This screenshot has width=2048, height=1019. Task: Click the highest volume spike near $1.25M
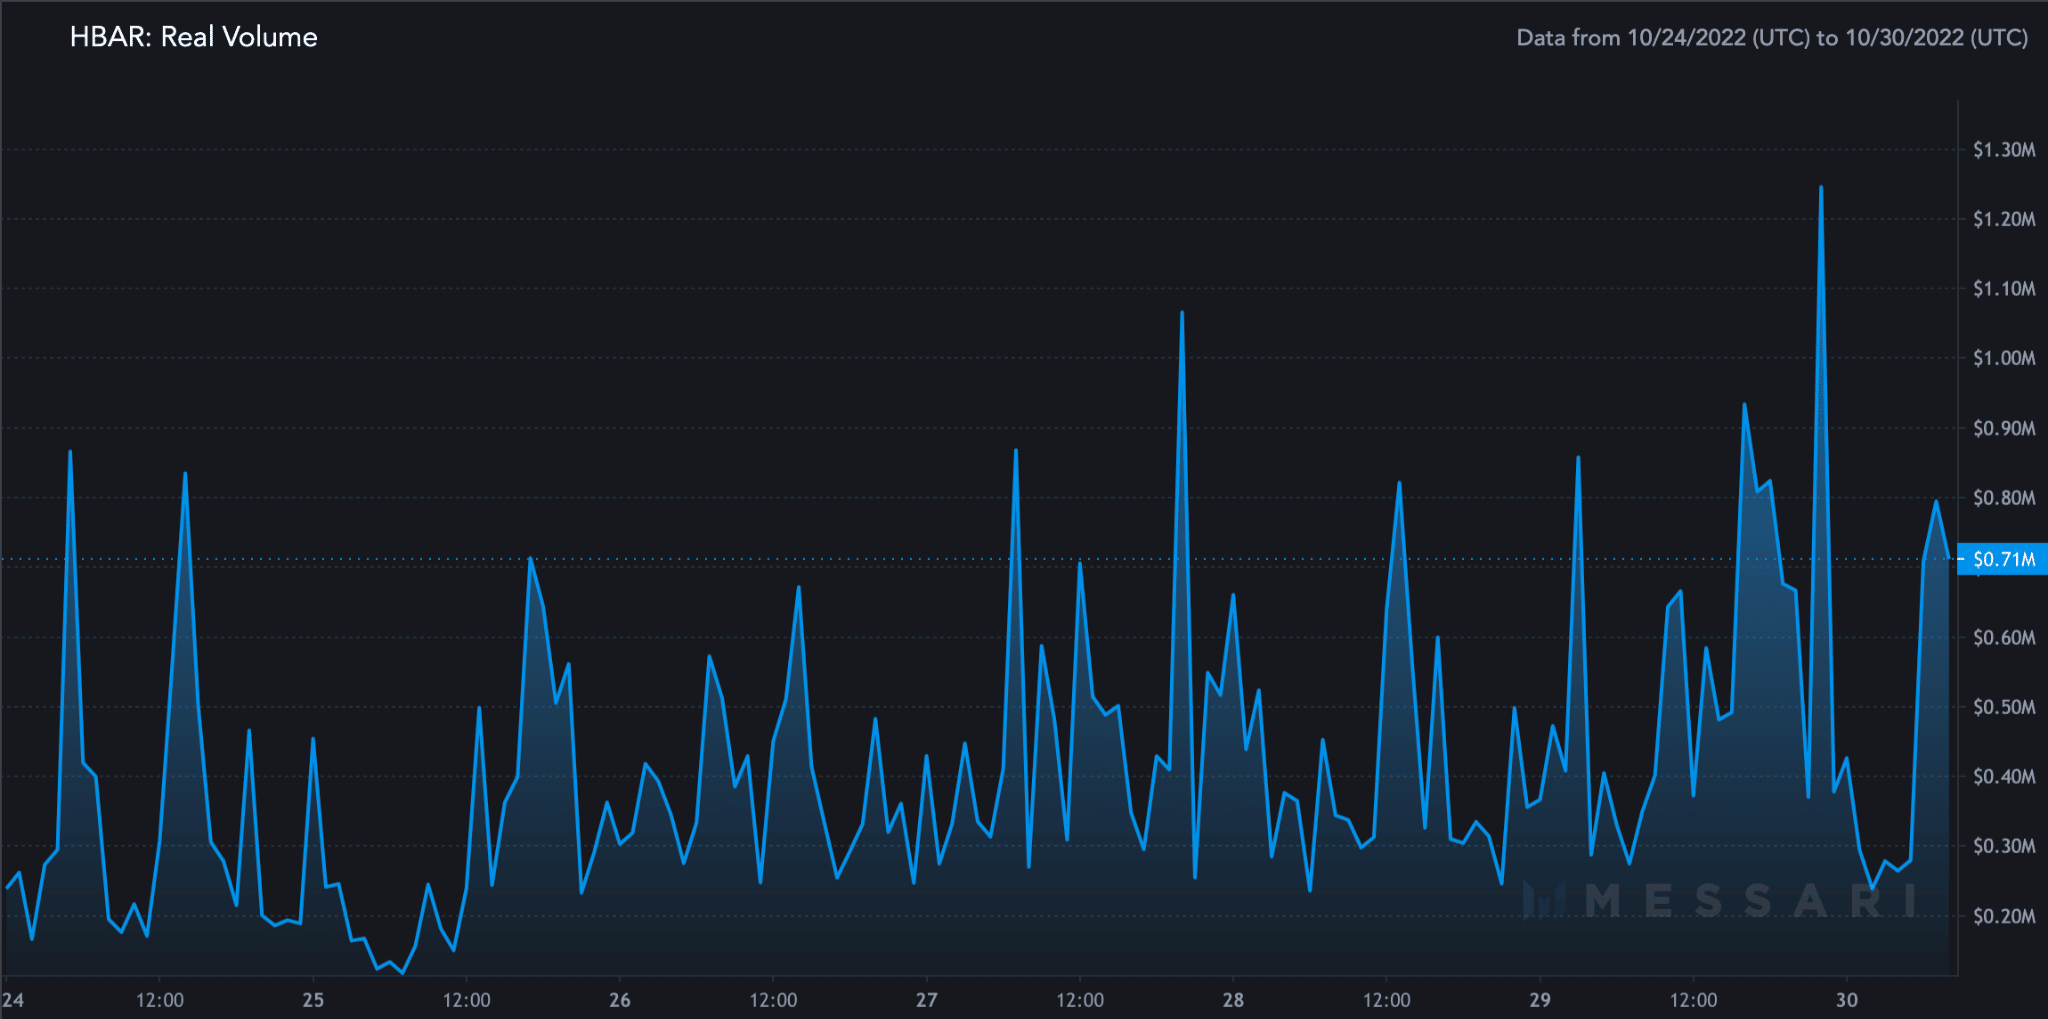1821,188
